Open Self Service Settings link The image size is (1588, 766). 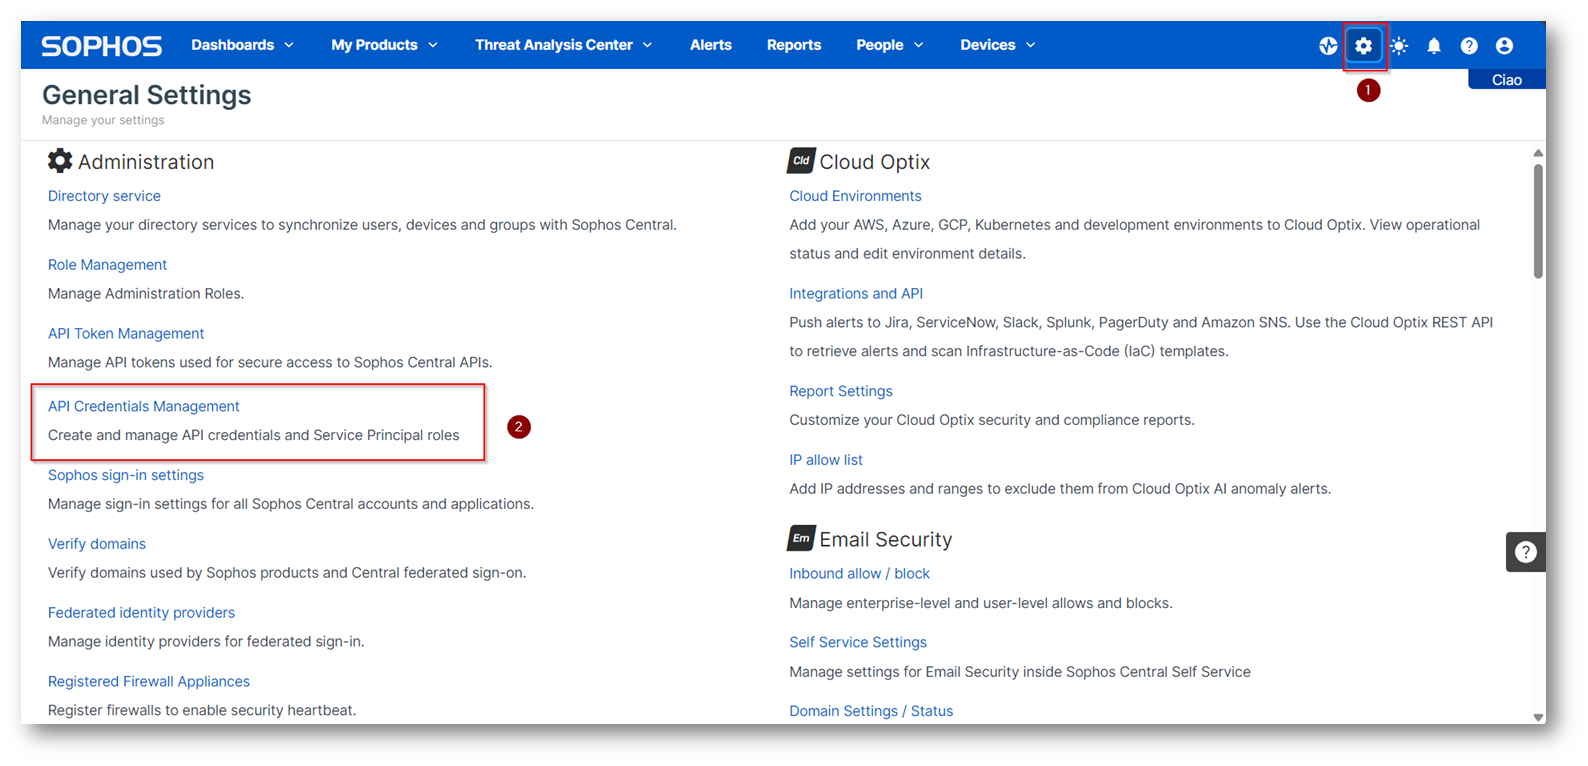[x=858, y=642]
